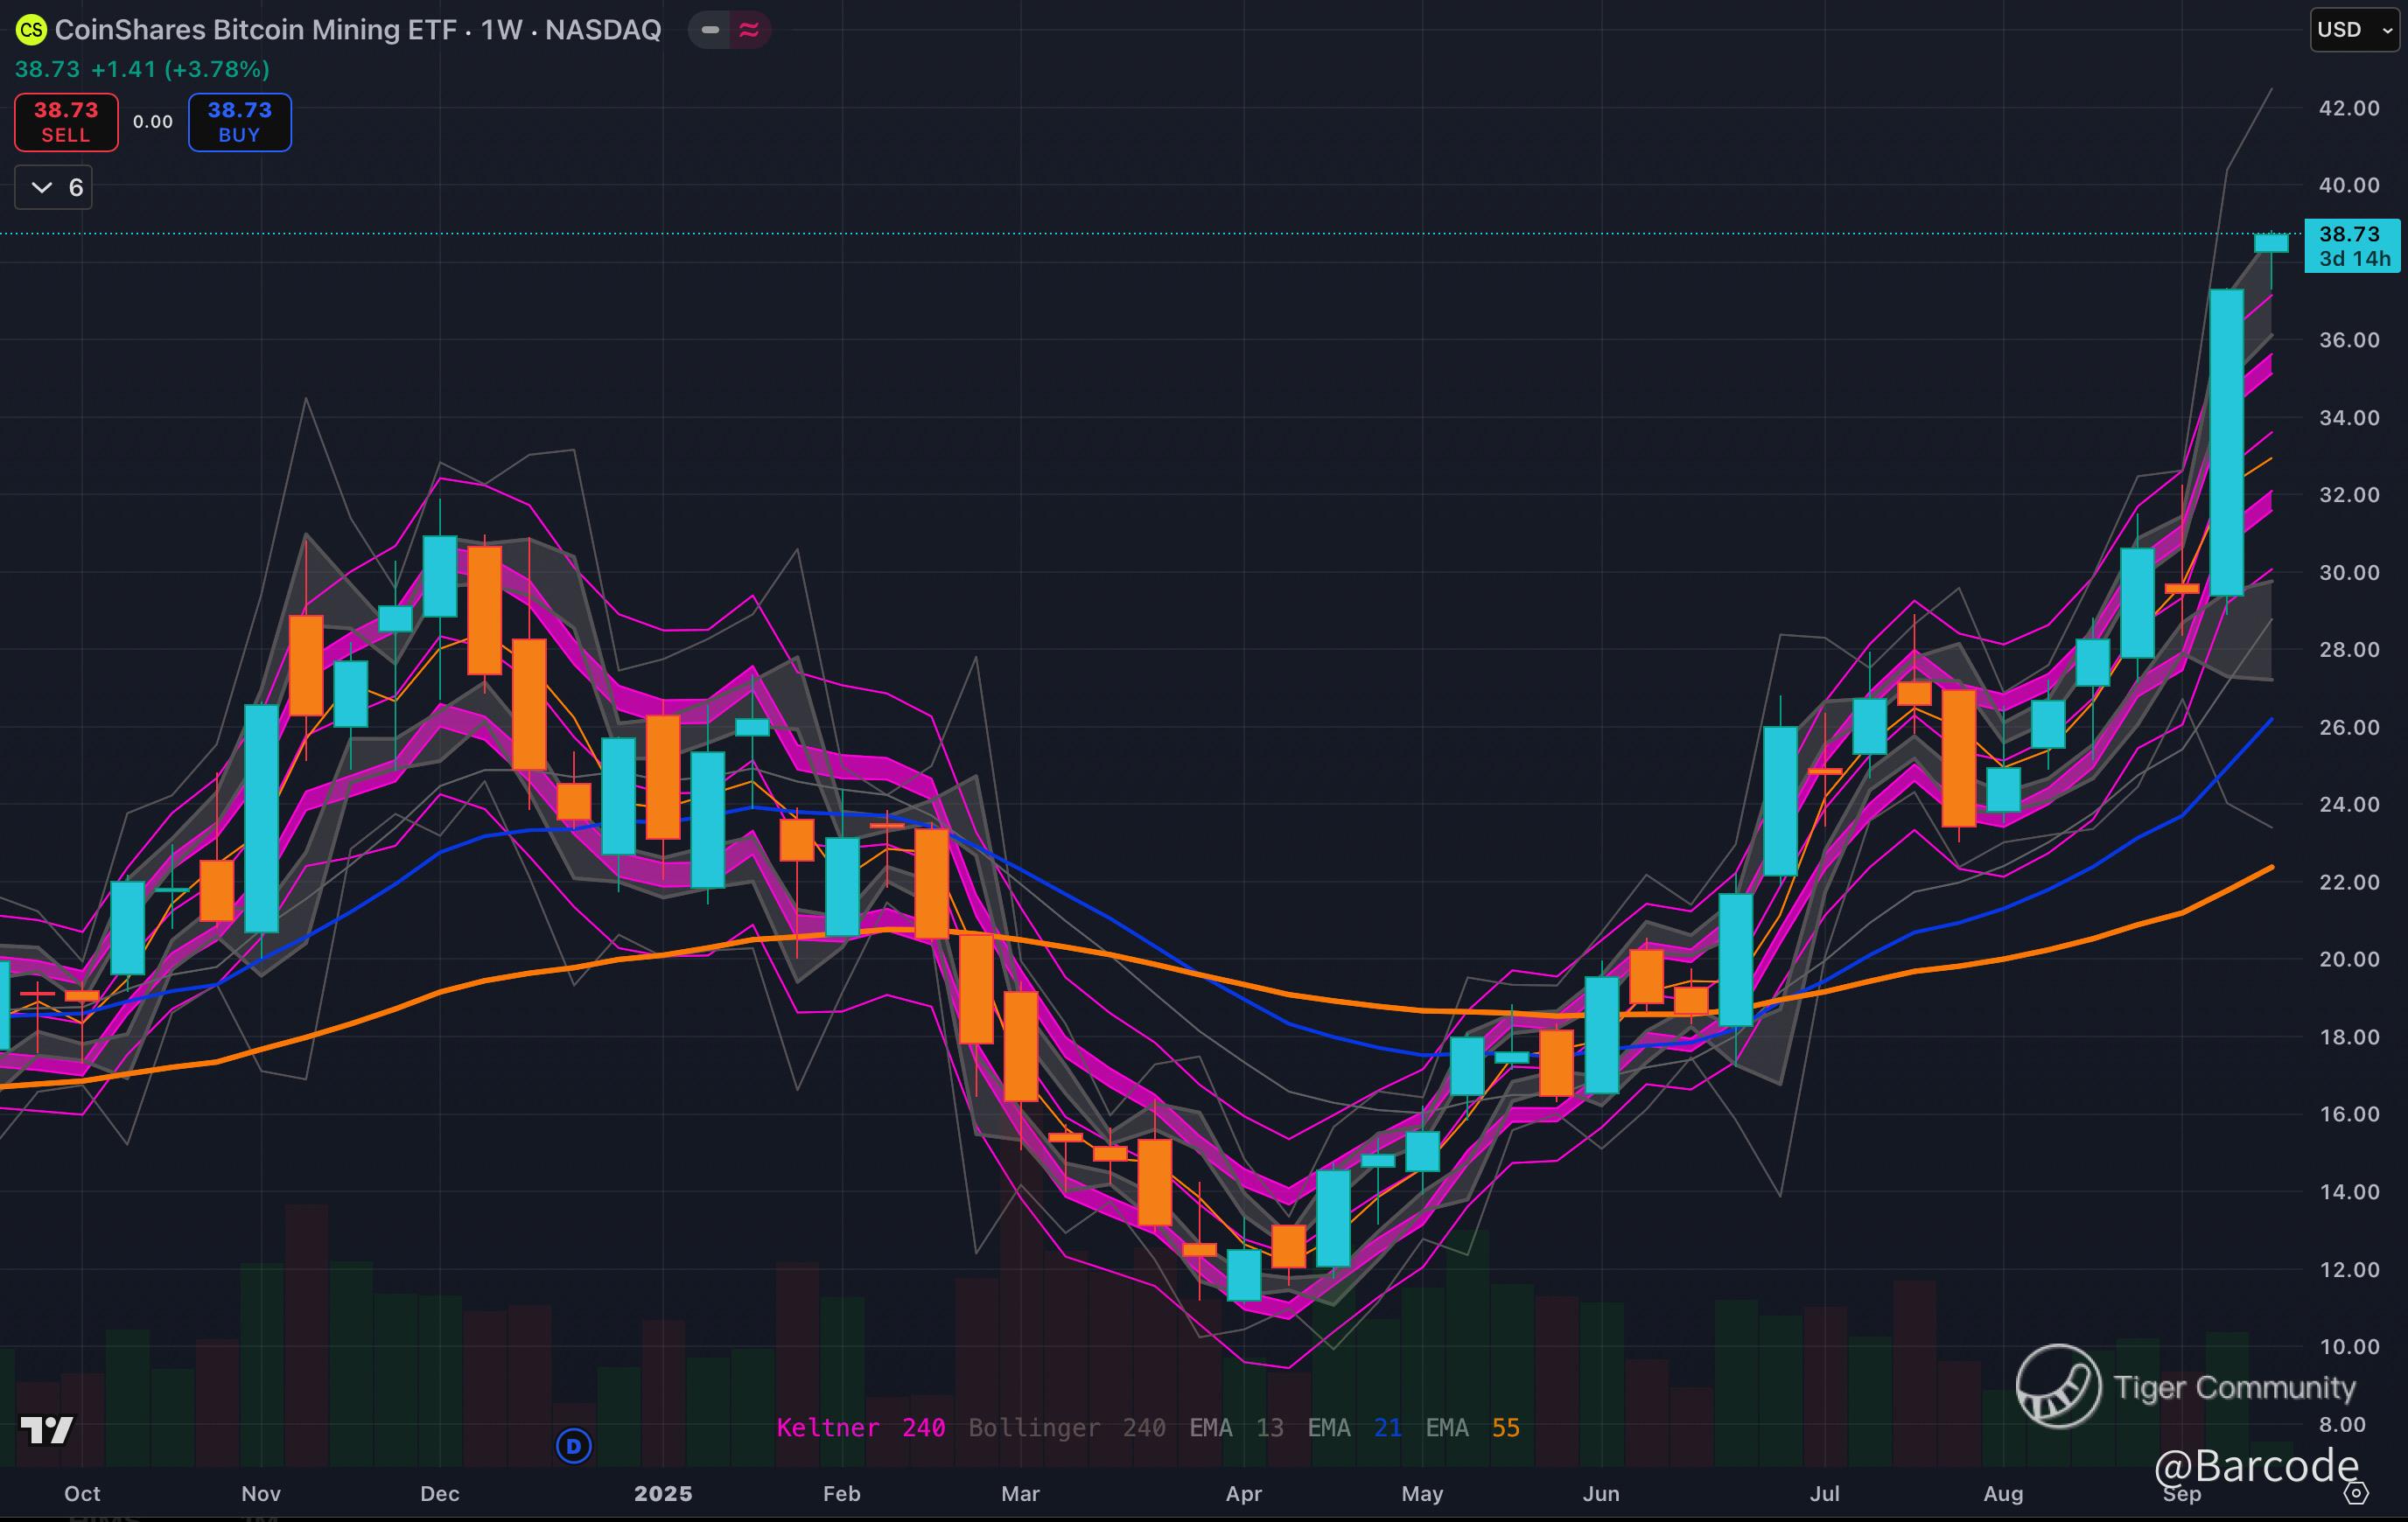The height and width of the screenshot is (1522, 2408).
Task: Click the EMA 21 legend label
Action: pos(1354,1428)
